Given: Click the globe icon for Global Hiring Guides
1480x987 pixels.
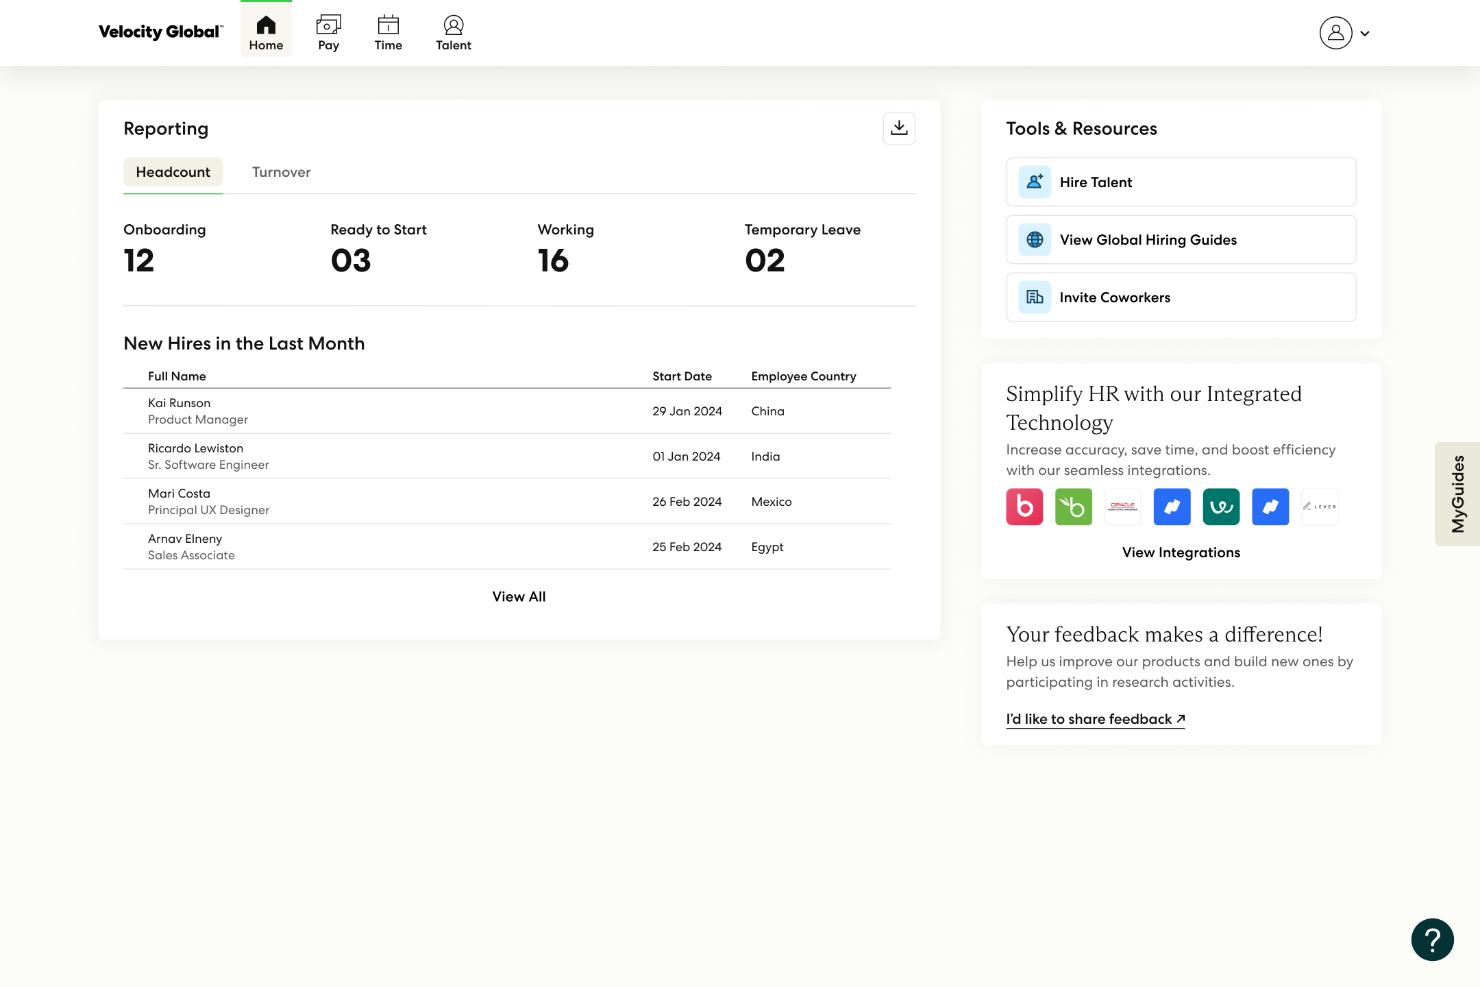Looking at the screenshot, I should 1034,239.
